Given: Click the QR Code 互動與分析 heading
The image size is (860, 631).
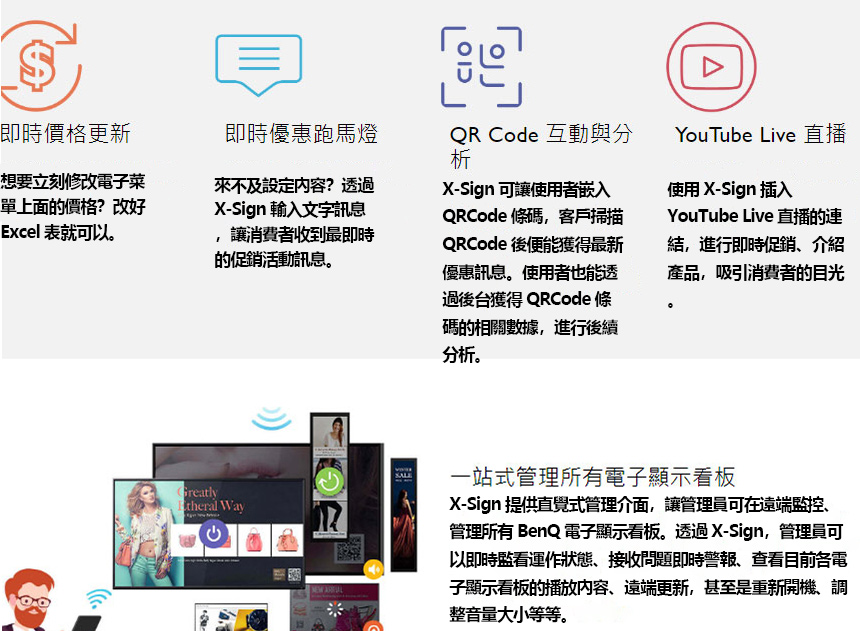Looking at the screenshot, I should click(541, 146).
